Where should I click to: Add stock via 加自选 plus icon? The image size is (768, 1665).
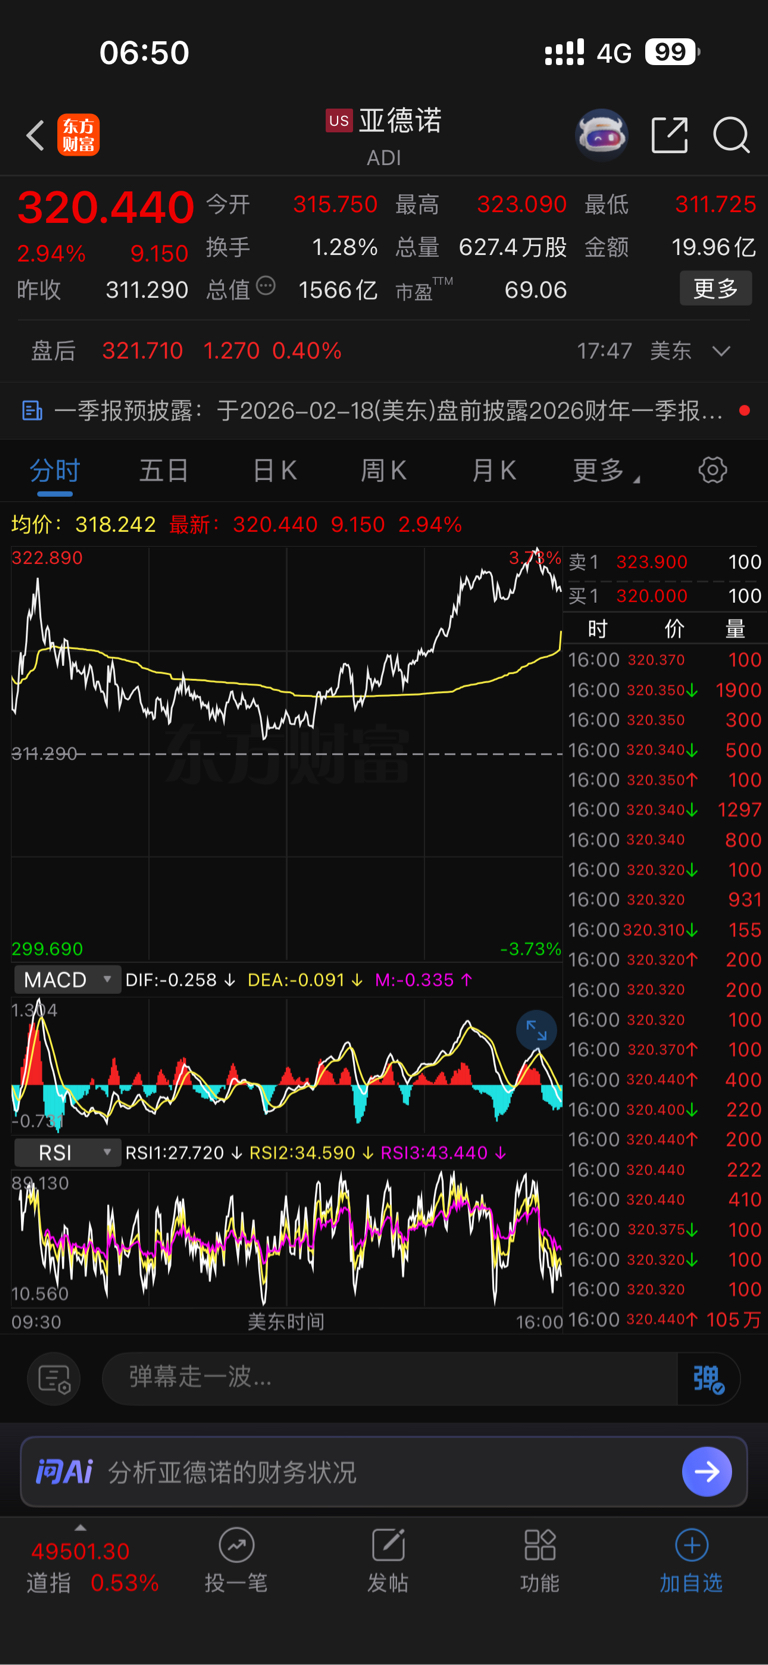pyautogui.click(x=691, y=1545)
